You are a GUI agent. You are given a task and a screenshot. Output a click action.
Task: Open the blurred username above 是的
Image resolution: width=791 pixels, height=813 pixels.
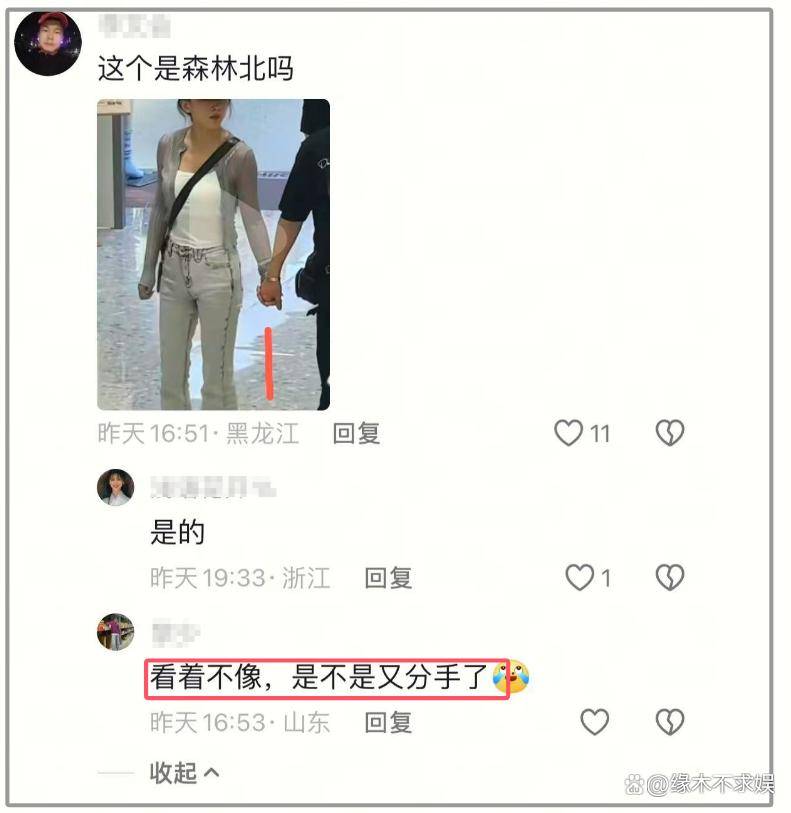(213, 487)
